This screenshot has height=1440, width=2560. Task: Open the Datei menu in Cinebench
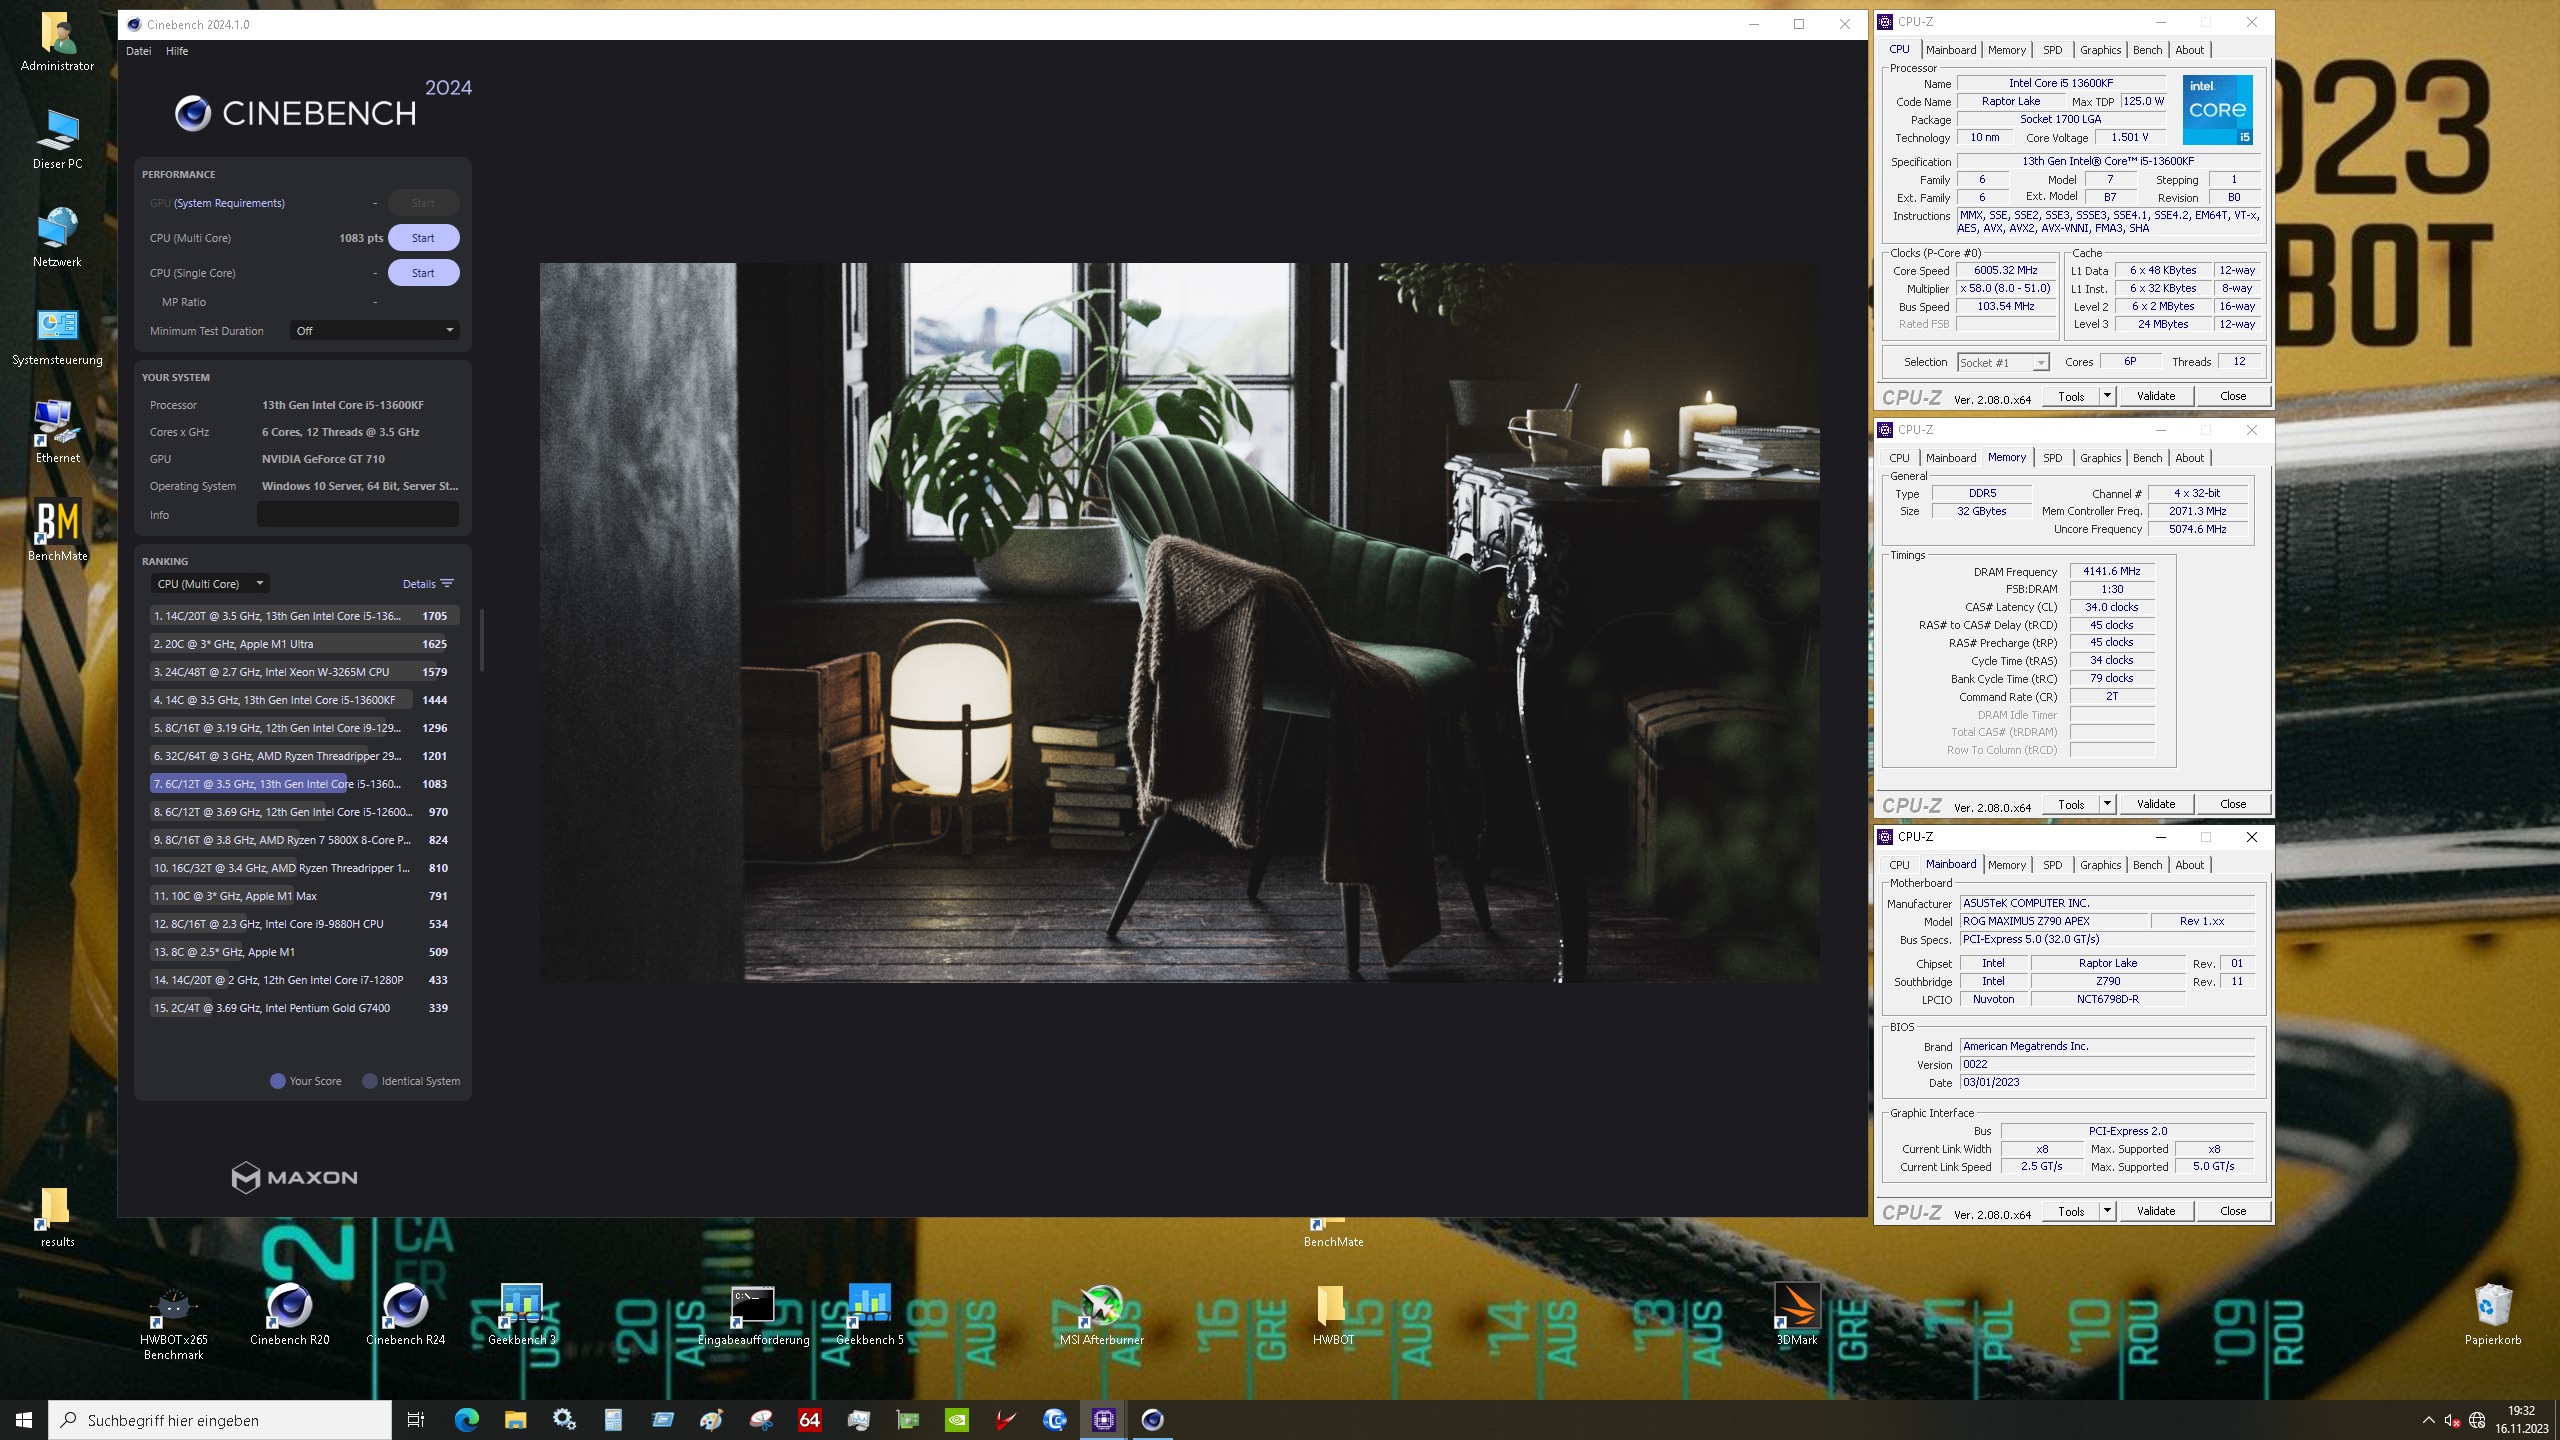point(139,51)
